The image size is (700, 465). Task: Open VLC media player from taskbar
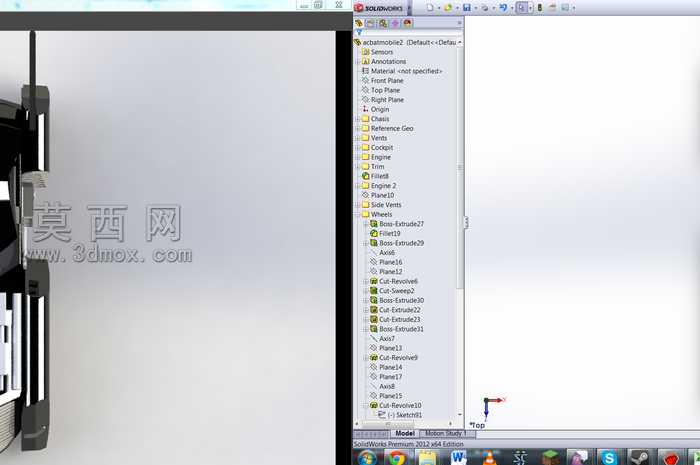click(489, 458)
